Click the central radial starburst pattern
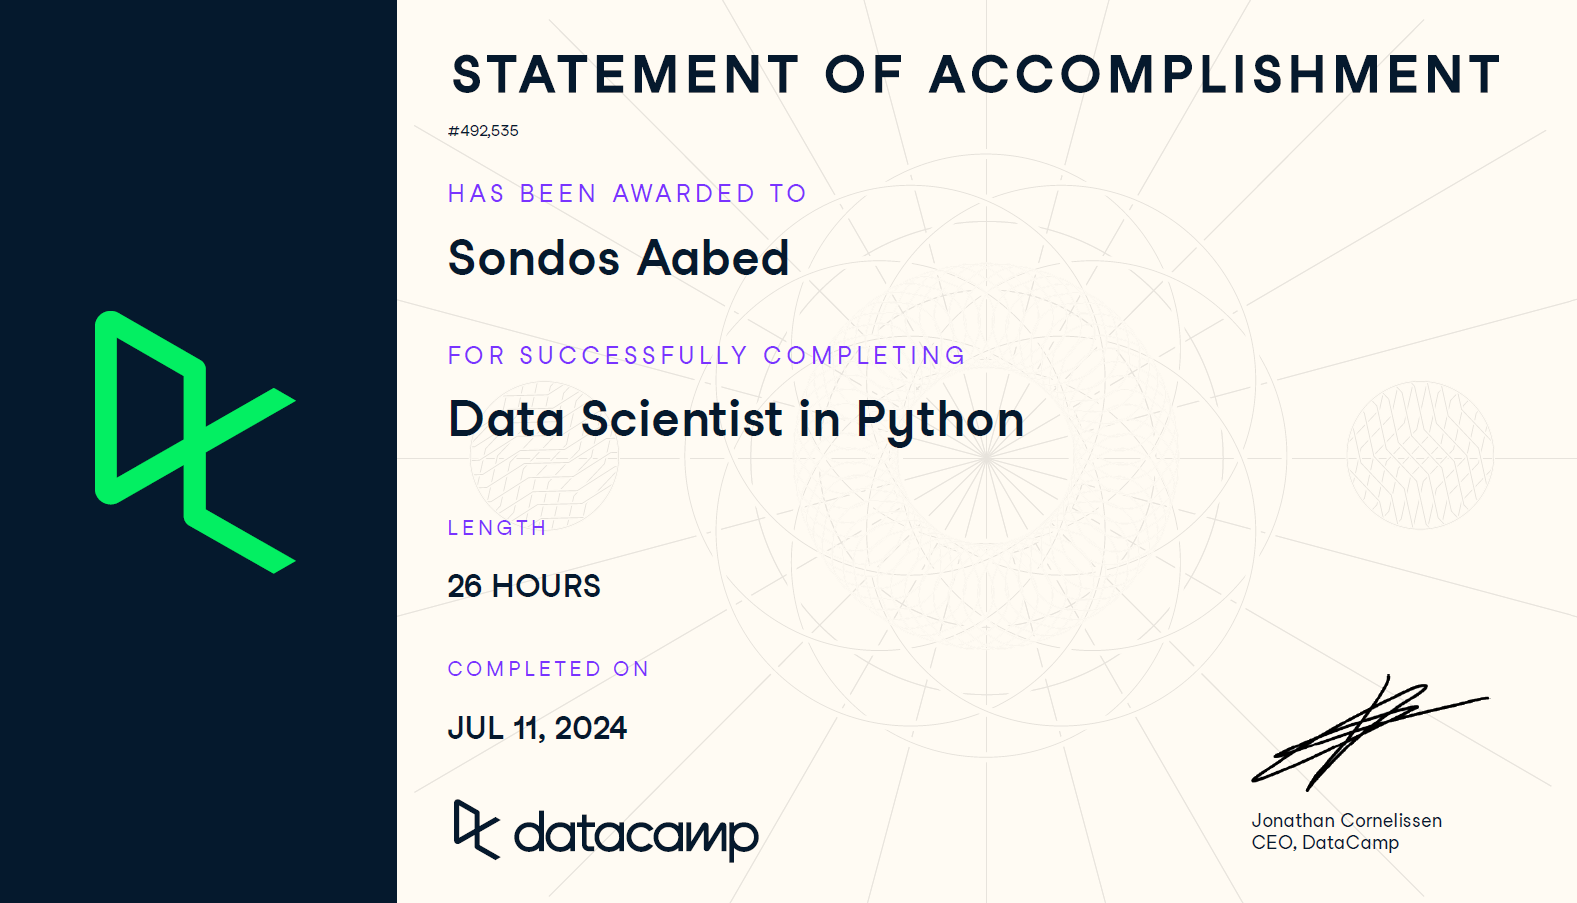This screenshot has height=903, width=1577. [987, 457]
